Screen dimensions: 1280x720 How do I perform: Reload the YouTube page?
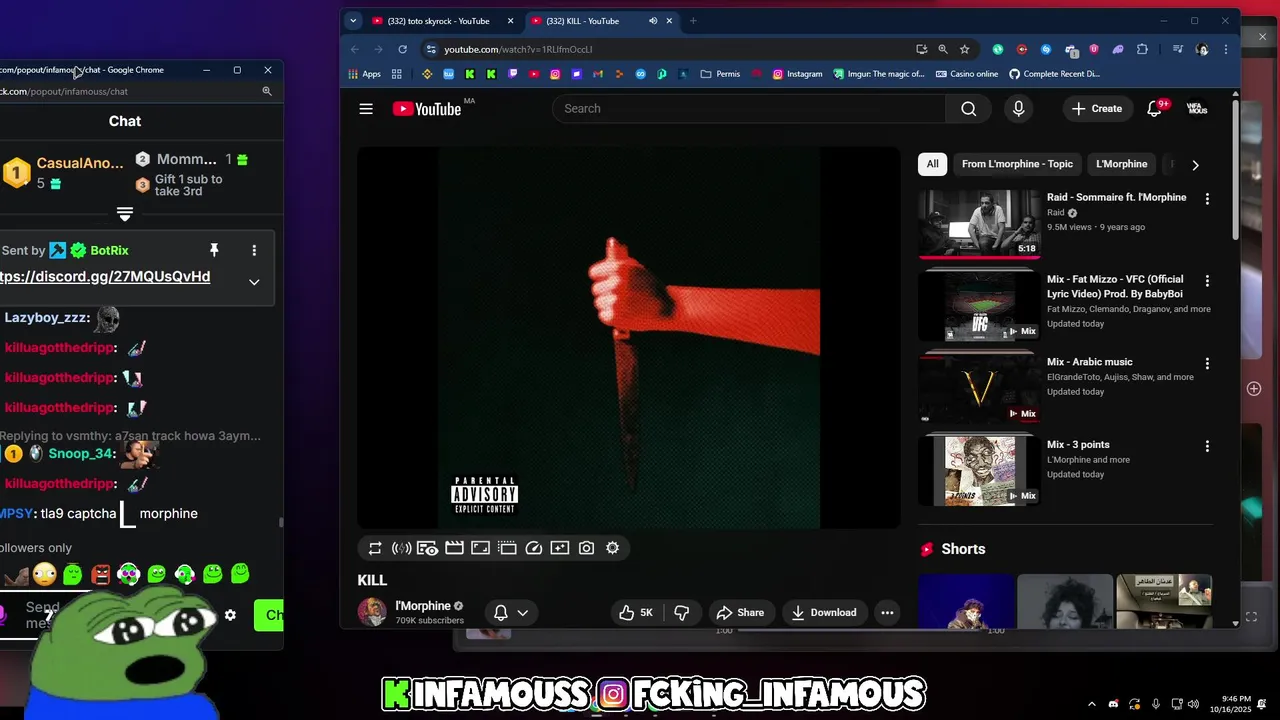[x=402, y=49]
